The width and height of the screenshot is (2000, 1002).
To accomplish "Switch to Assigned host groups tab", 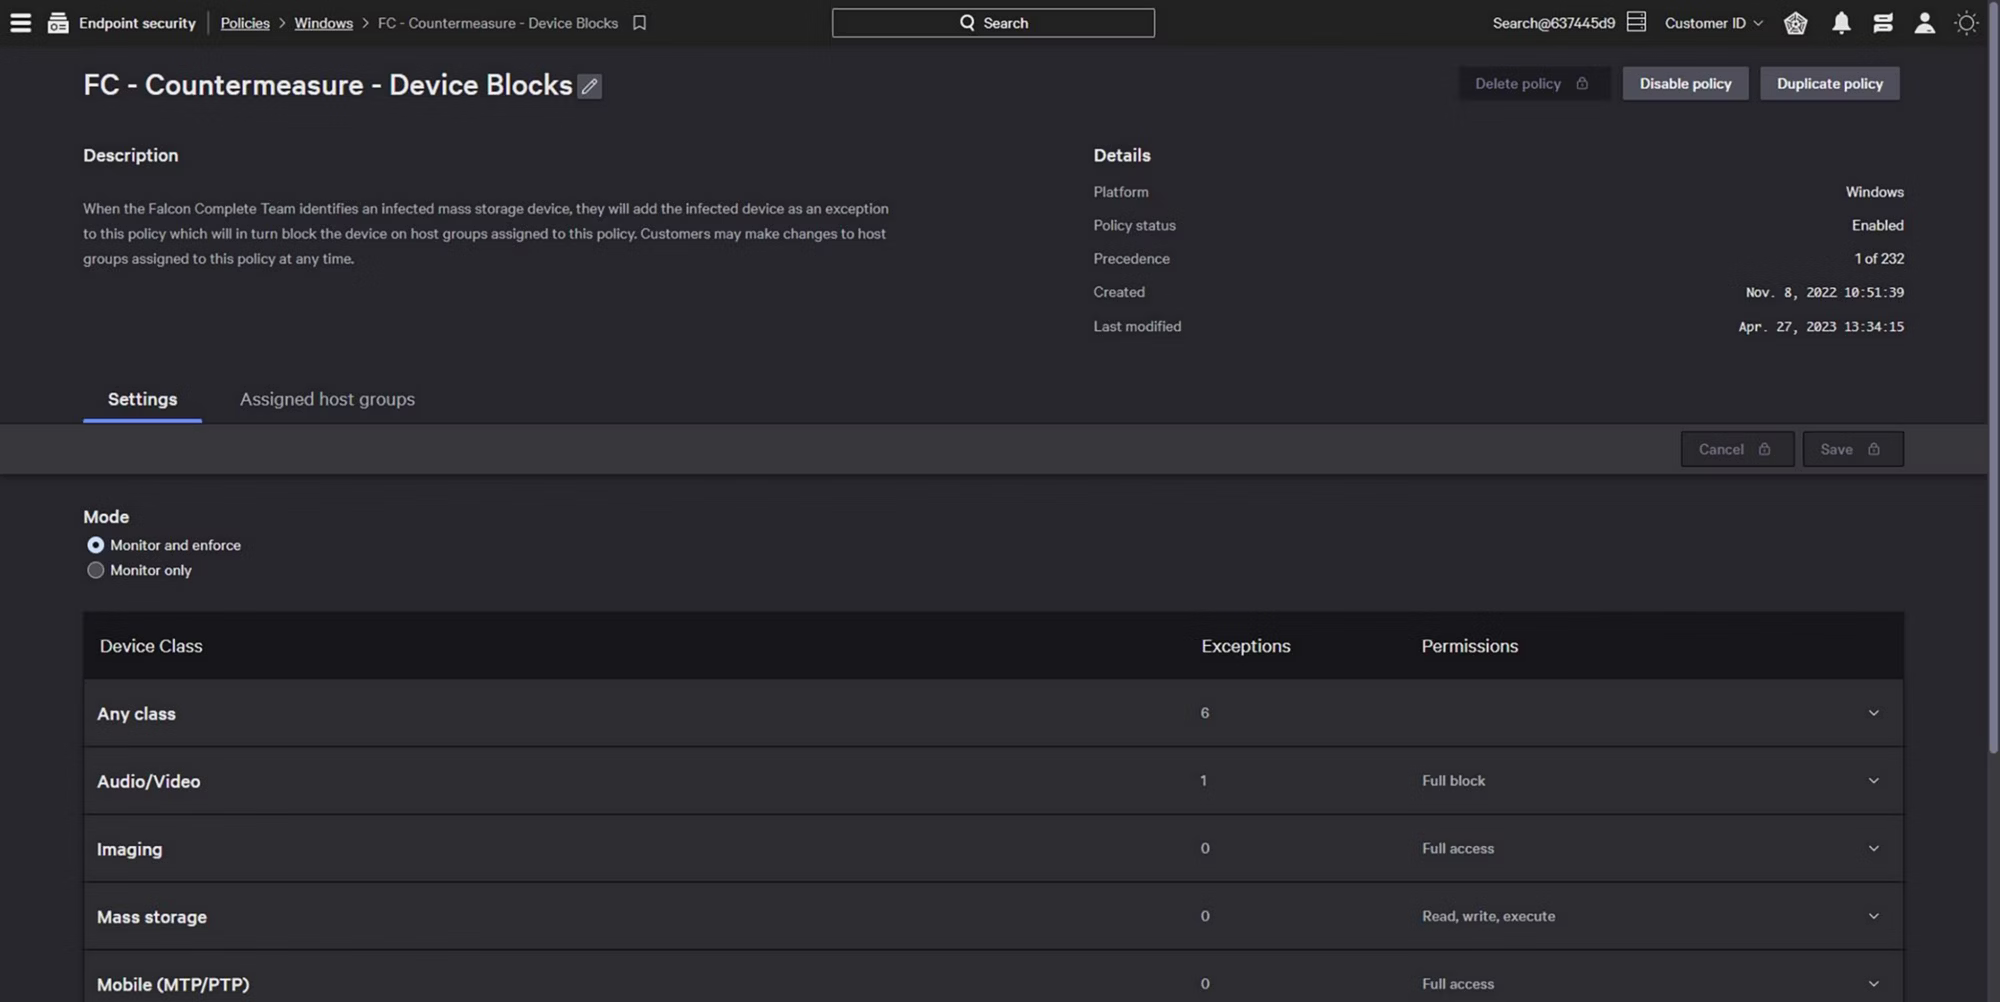I will pyautogui.click(x=327, y=399).
